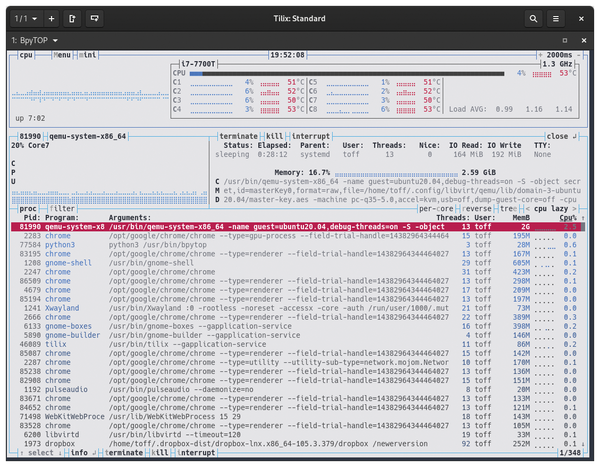Close the process detail box

(x=561, y=136)
